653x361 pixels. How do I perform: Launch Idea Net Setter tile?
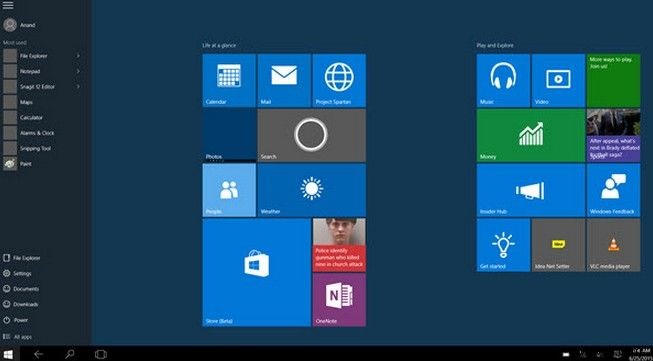click(558, 245)
